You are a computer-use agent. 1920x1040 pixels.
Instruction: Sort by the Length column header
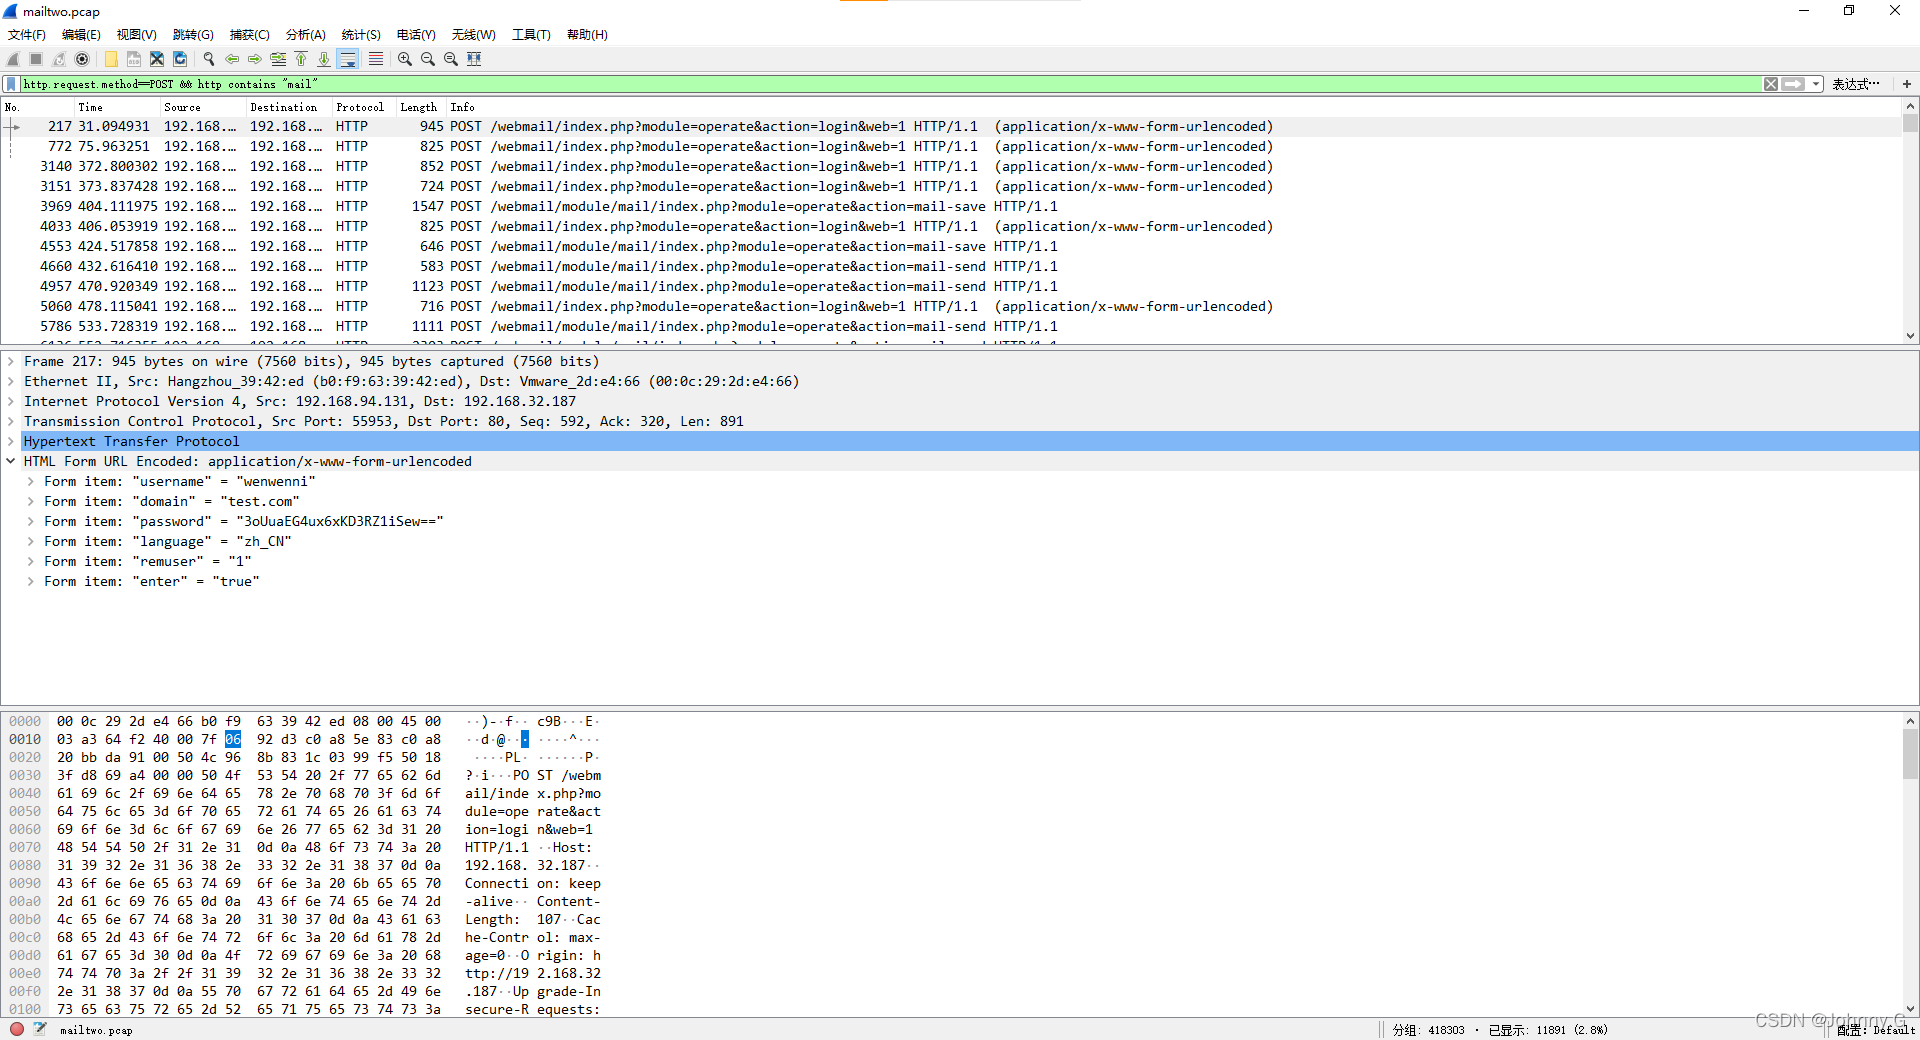421,107
